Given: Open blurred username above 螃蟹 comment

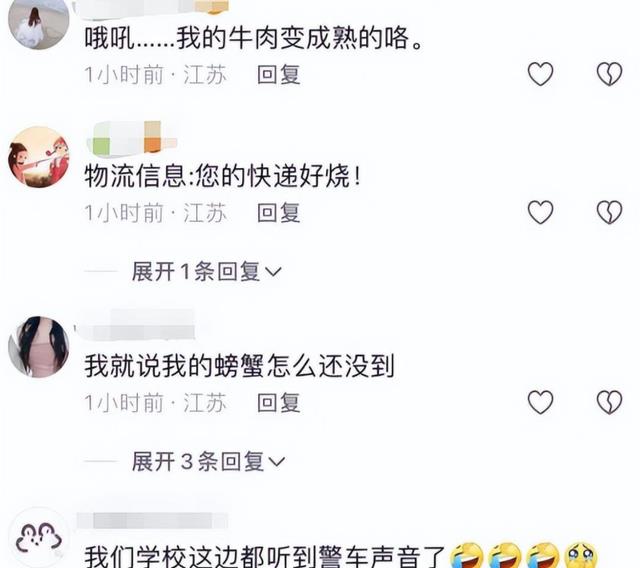Looking at the screenshot, I should [x=136, y=325].
